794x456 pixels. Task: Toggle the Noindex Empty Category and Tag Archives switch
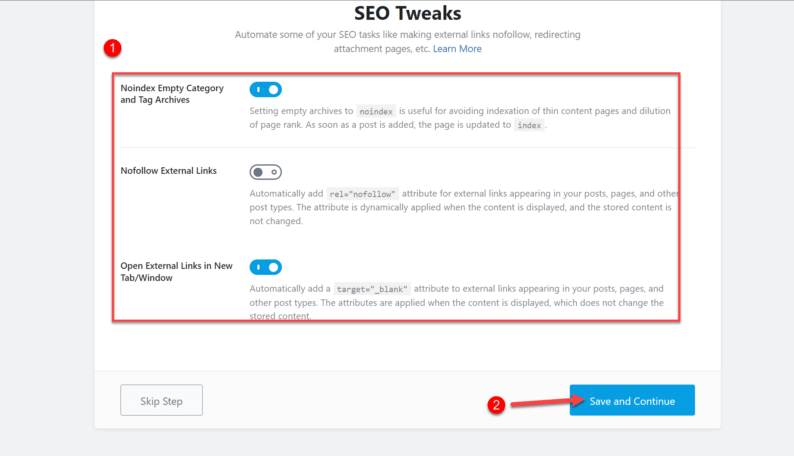tap(265, 89)
